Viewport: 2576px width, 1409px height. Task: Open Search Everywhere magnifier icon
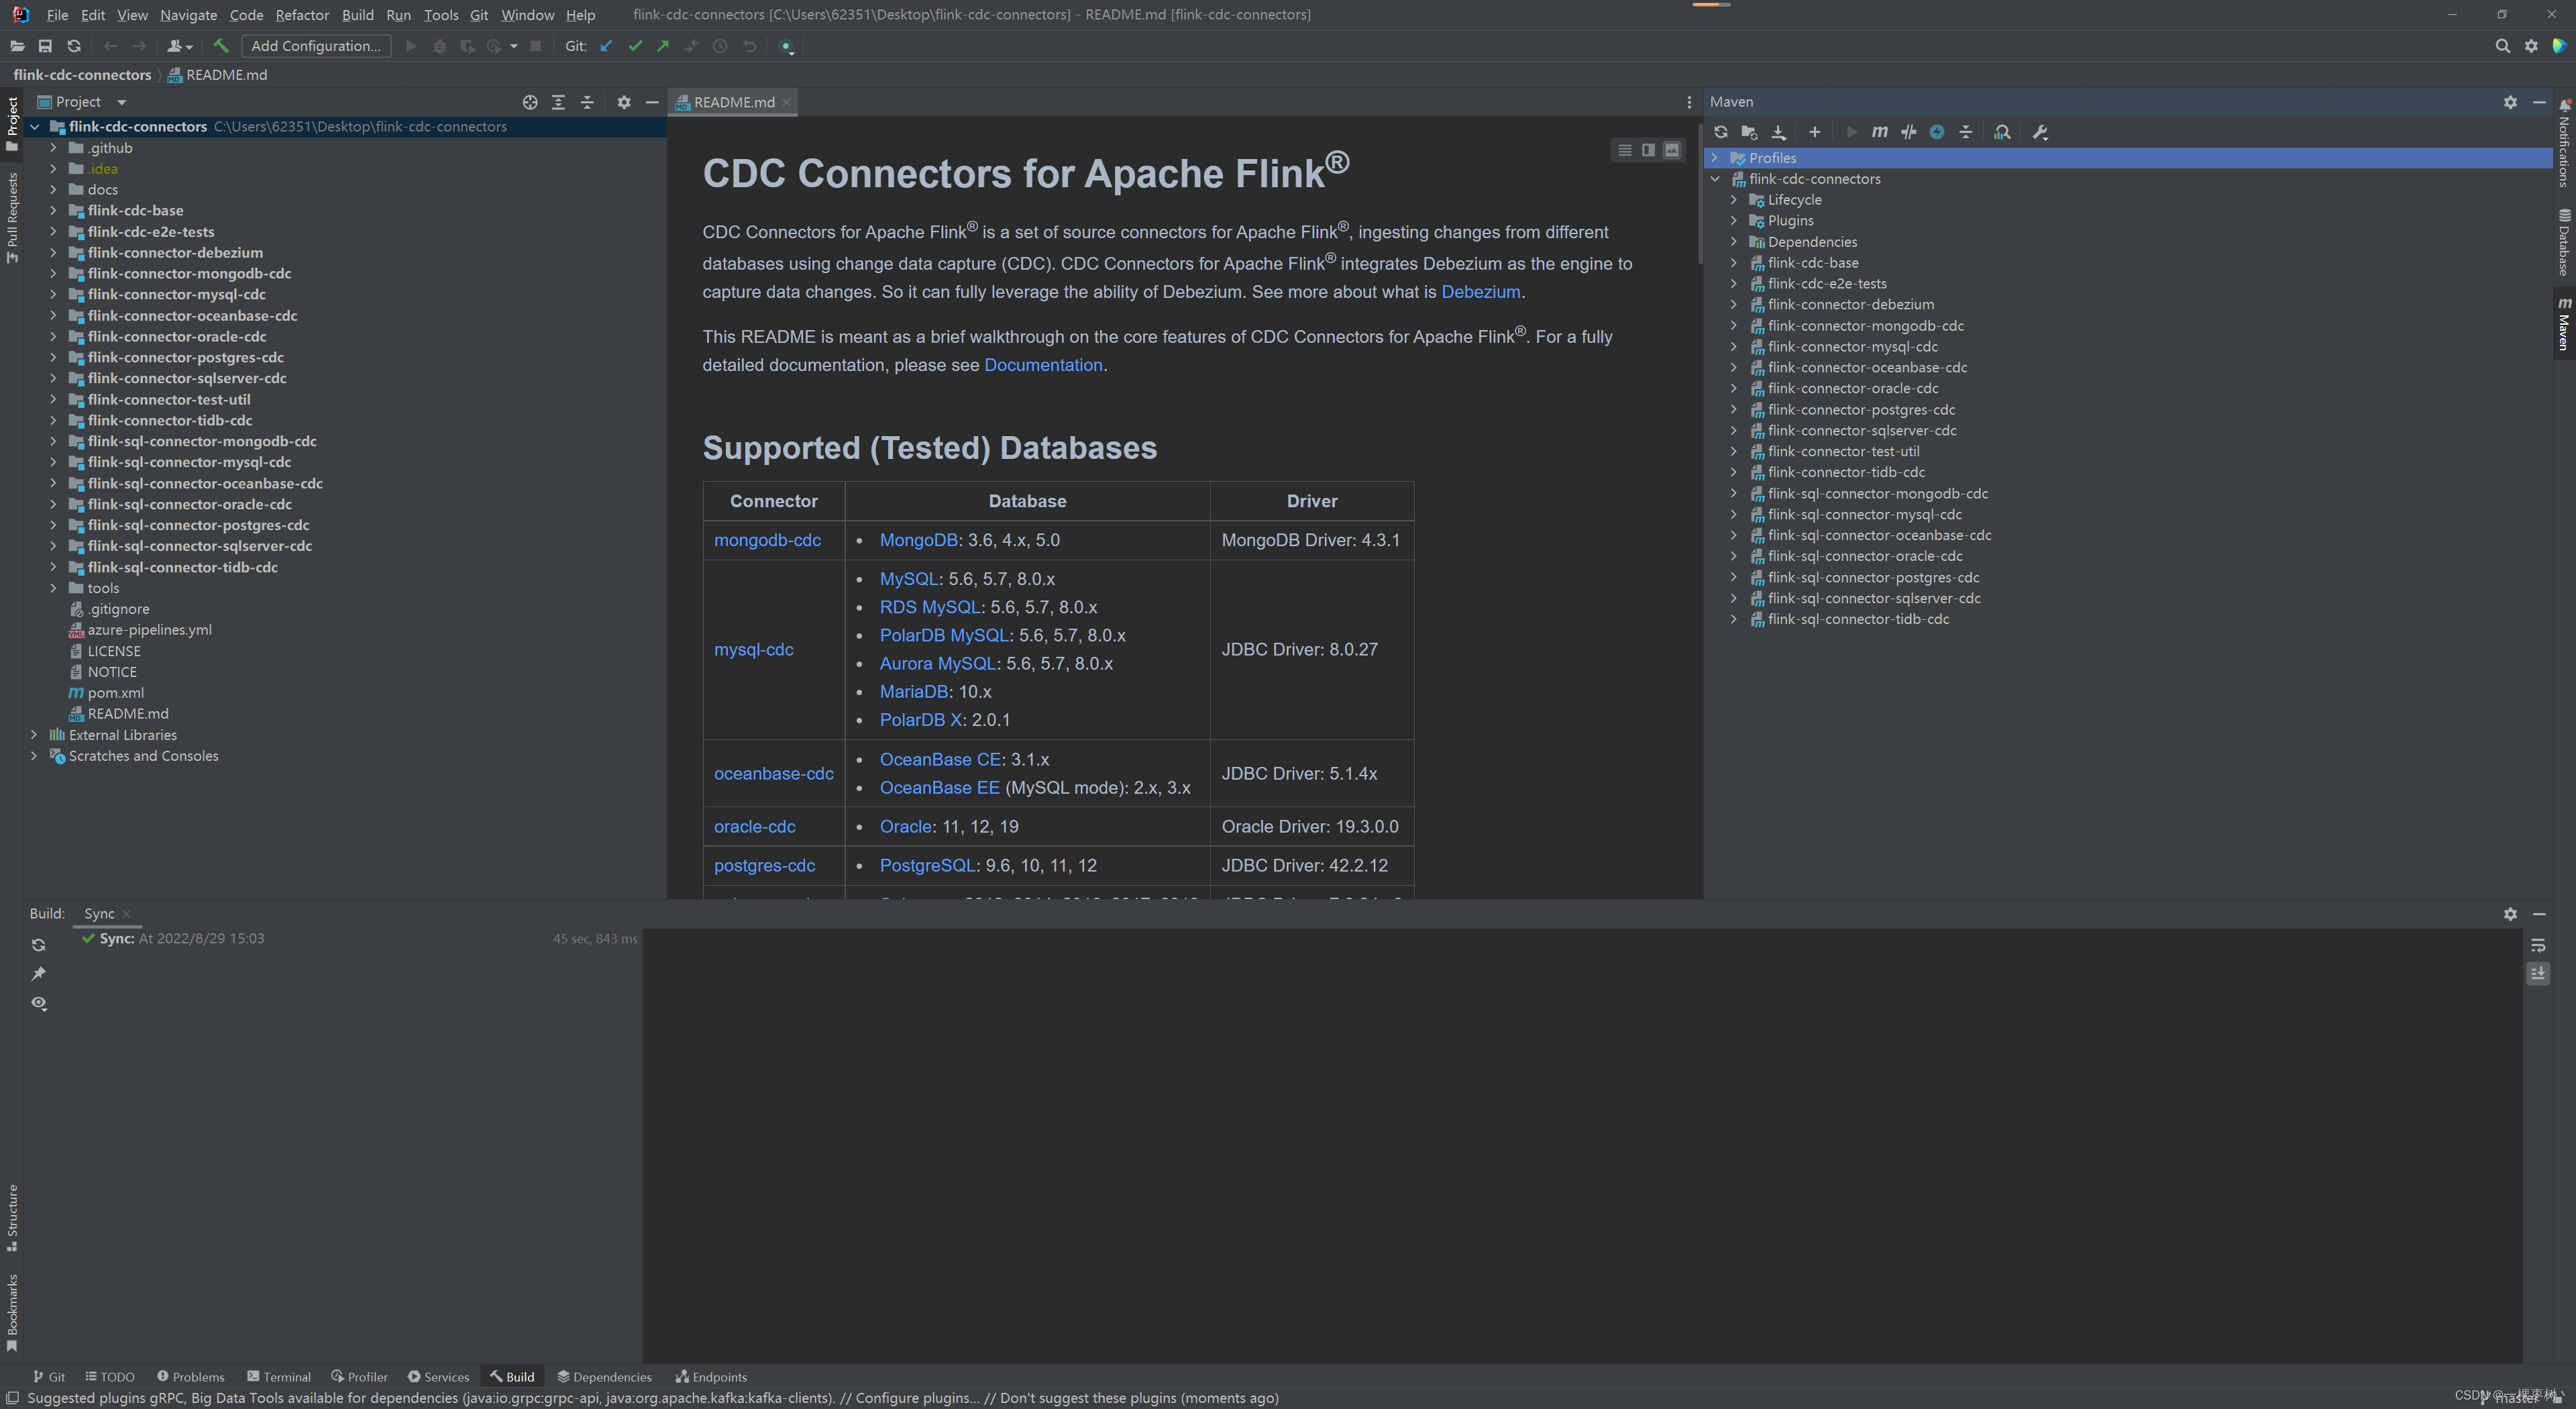click(x=2502, y=46)
